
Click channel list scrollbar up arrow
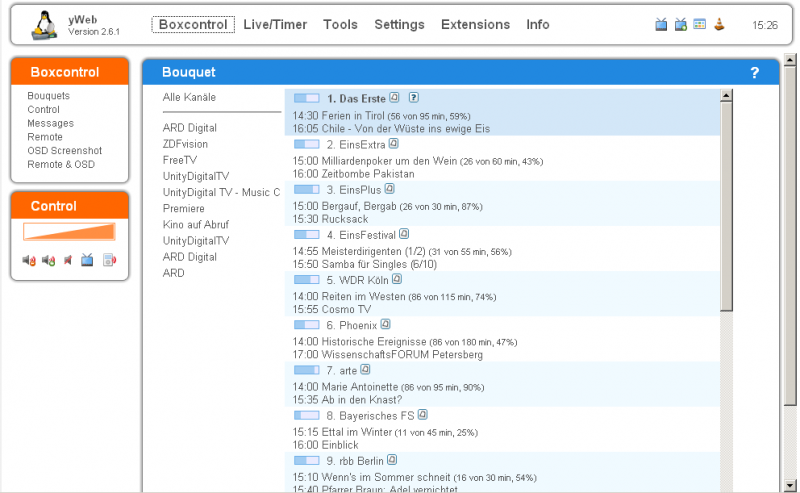tap(727, 95)
